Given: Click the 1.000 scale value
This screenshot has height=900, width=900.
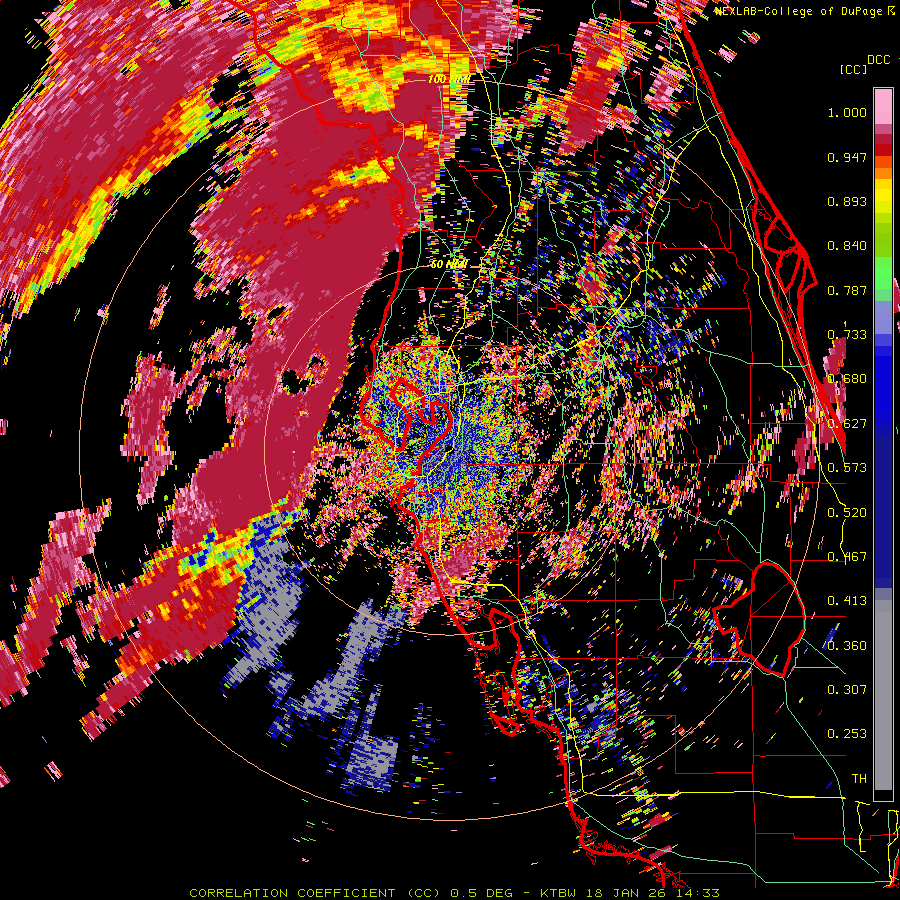Looking at the screenshot, I should (847, 112).
